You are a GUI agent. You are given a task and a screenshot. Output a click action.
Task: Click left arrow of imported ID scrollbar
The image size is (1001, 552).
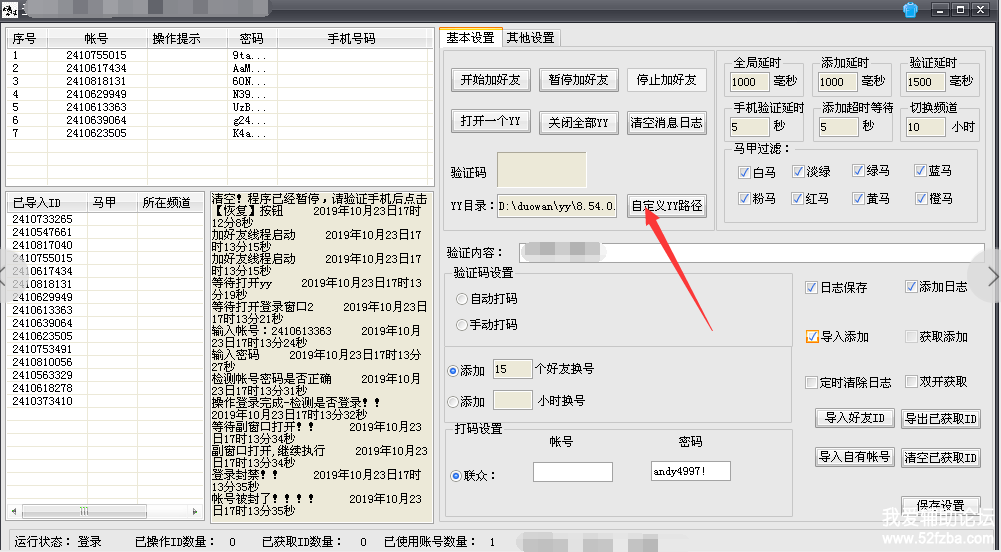(x=14, y=511)
